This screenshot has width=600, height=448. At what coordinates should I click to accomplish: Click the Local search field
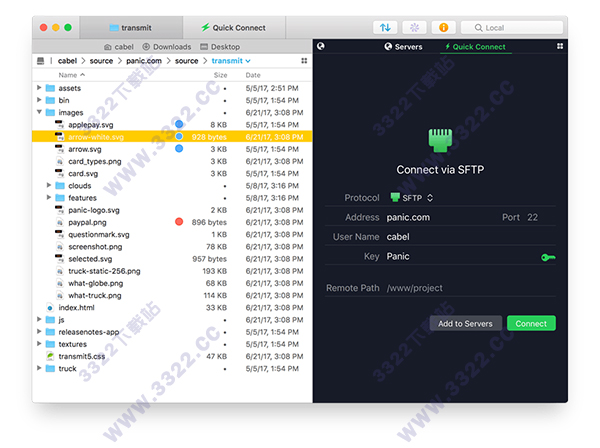[512, 28]
